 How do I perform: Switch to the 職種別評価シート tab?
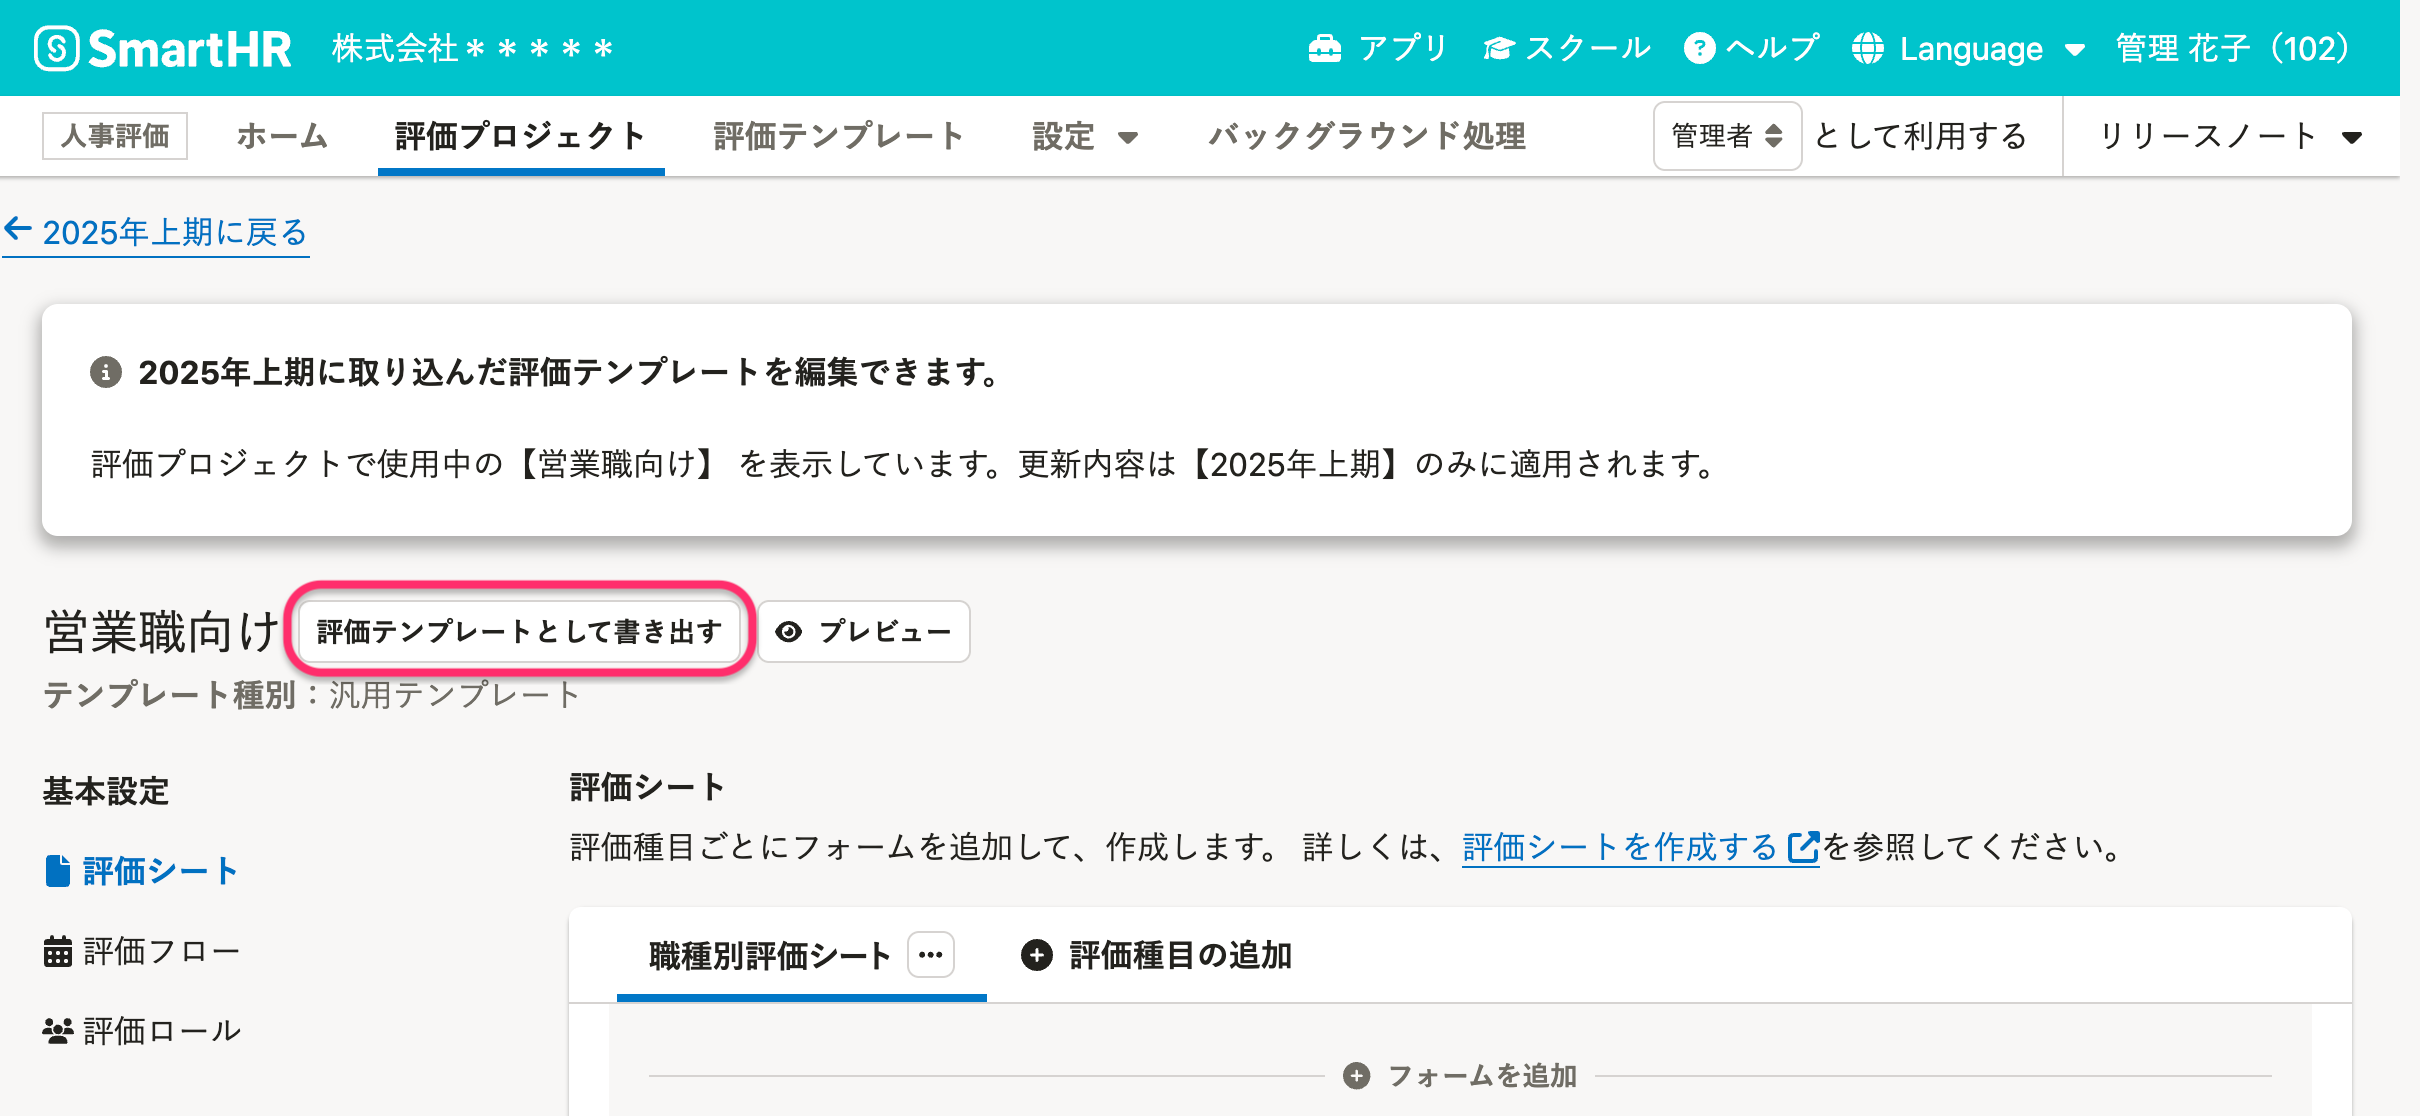point(767,955)
